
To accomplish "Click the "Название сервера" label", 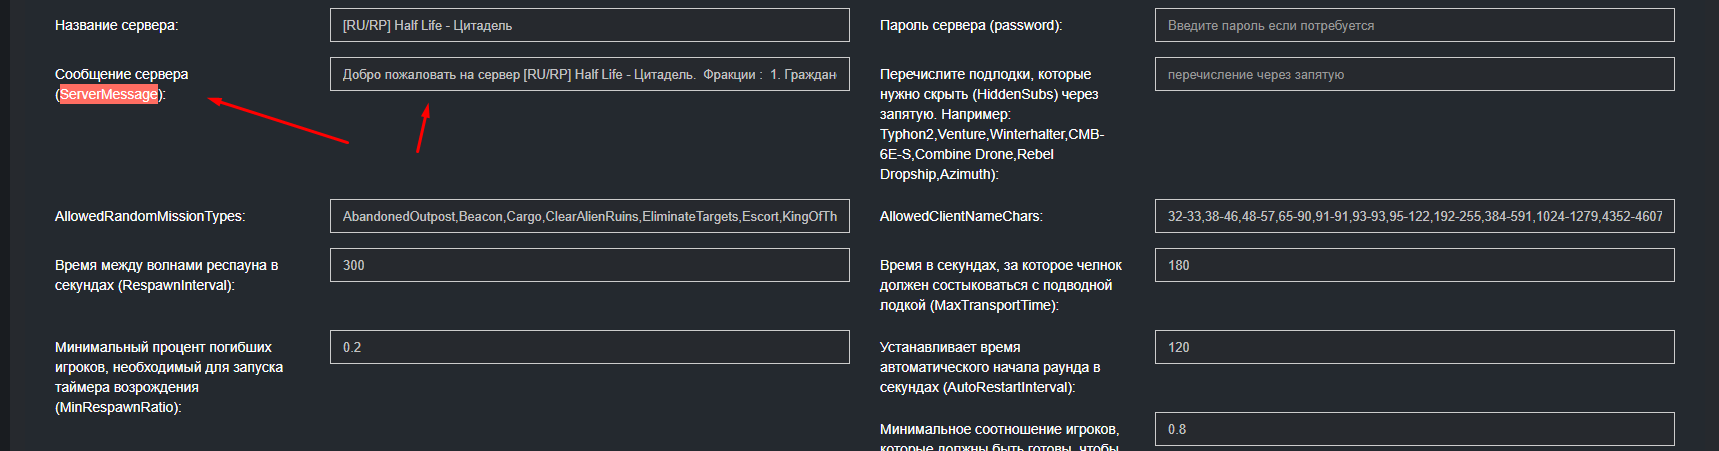I will 116,25.
